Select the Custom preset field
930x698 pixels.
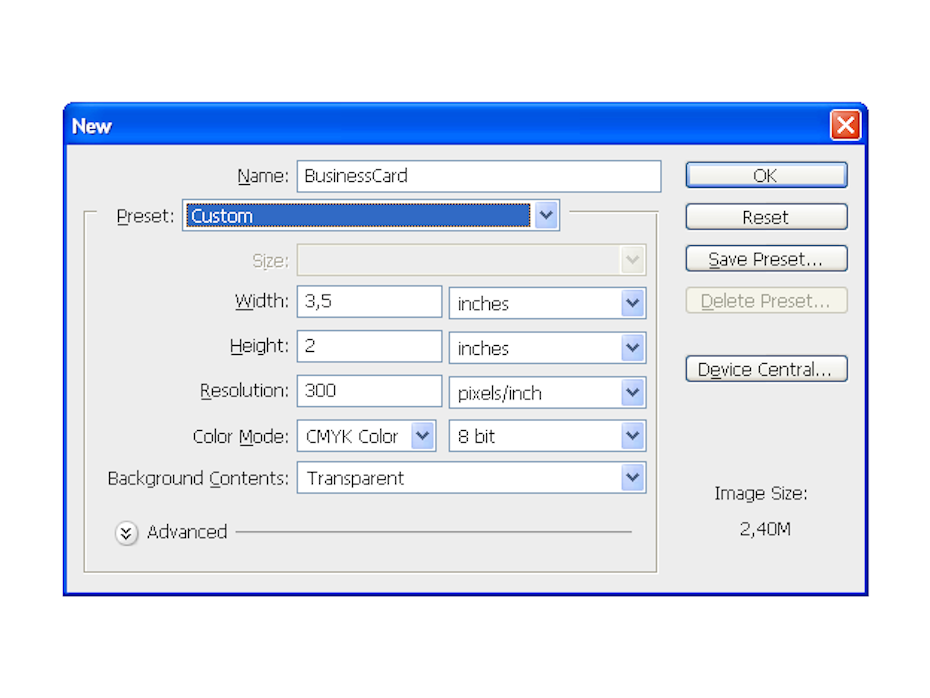click(357, 216)
